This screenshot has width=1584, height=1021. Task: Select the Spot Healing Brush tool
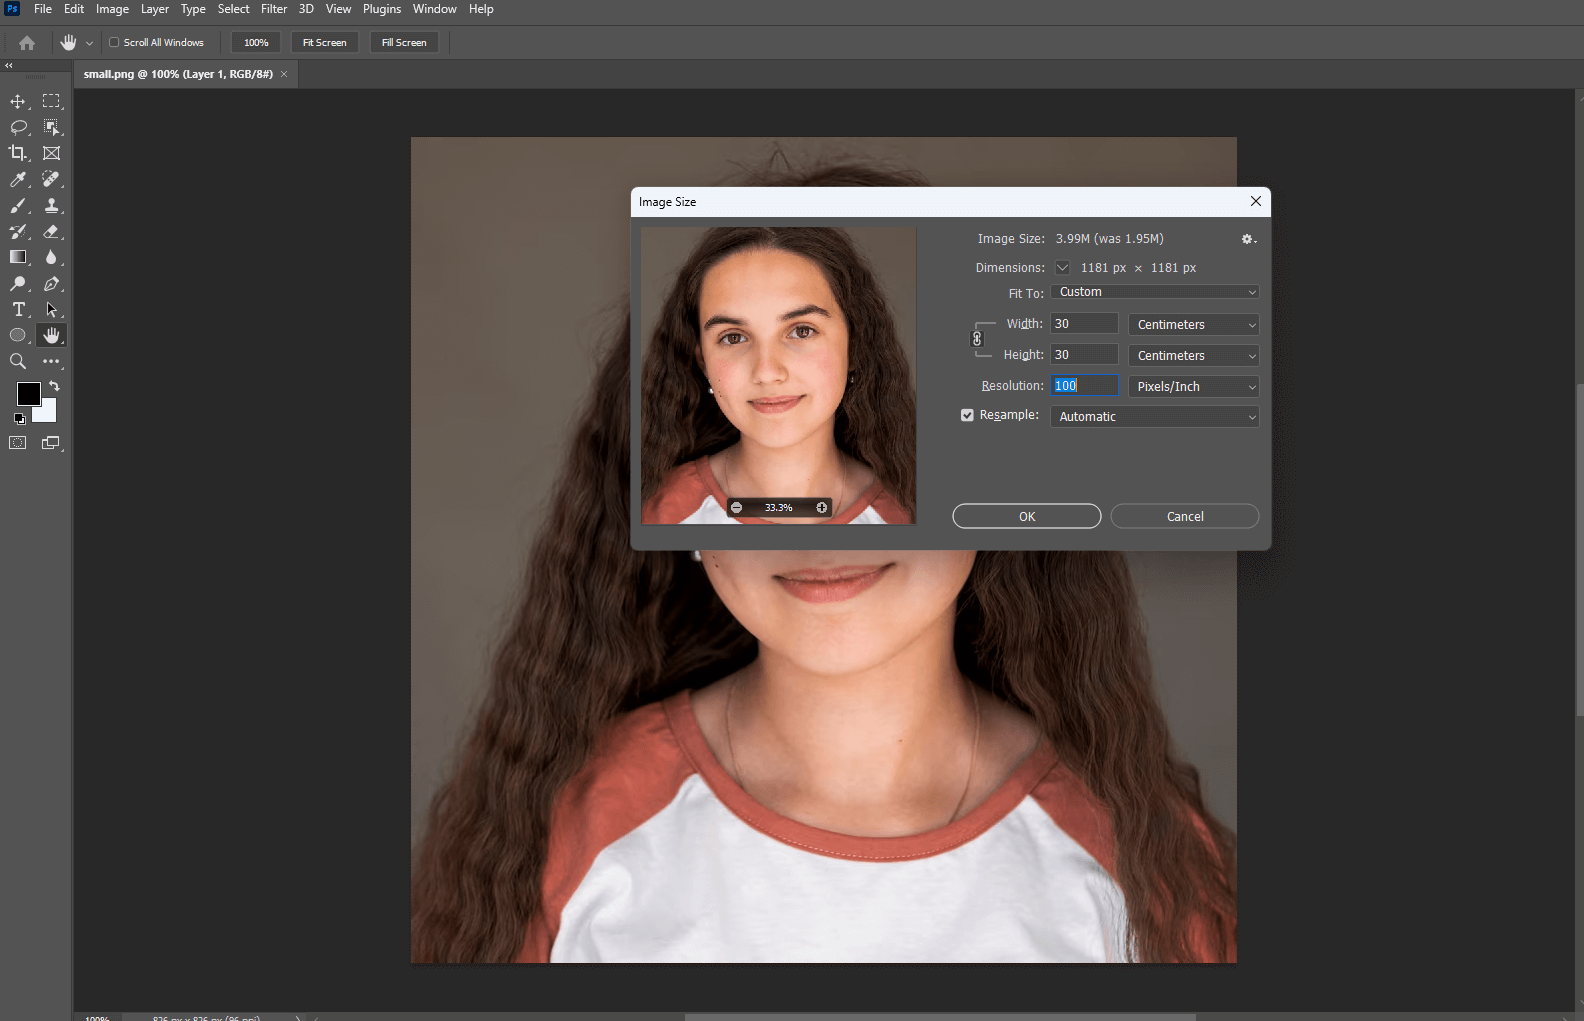click(51, 180)
